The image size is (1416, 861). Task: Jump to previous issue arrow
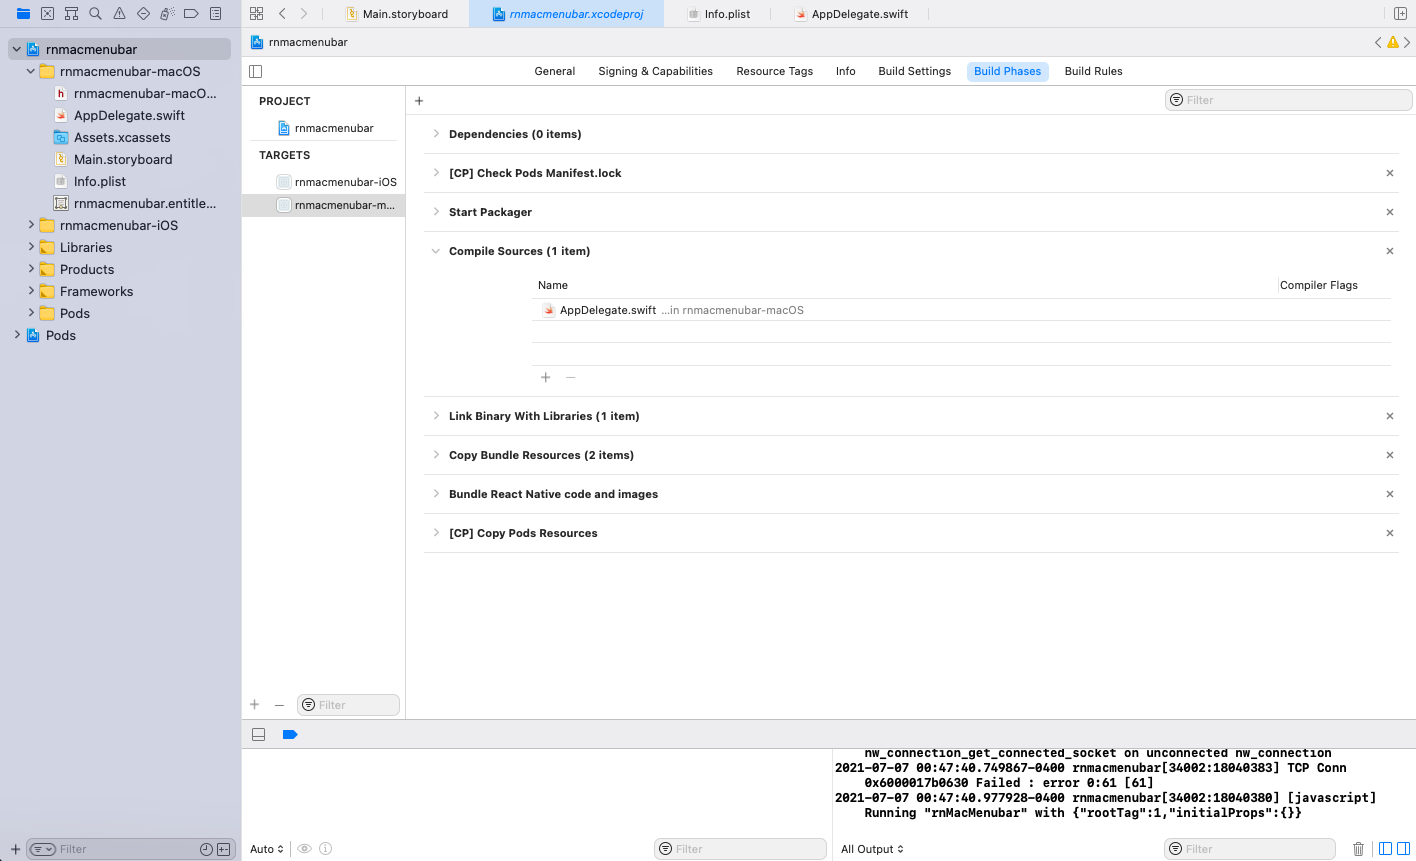click(x=1378, y=42)
